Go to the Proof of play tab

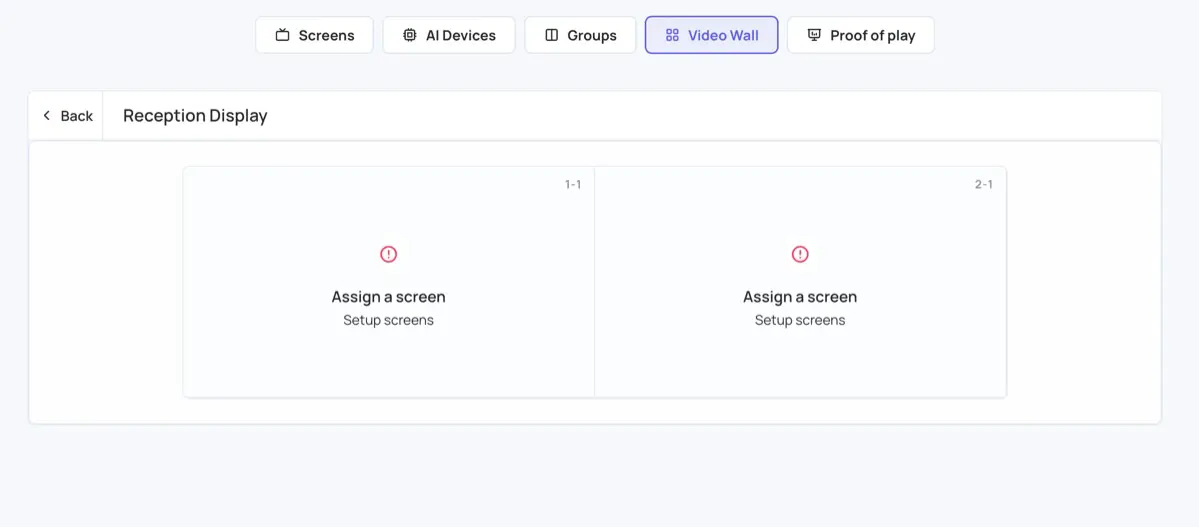(861, 35)
